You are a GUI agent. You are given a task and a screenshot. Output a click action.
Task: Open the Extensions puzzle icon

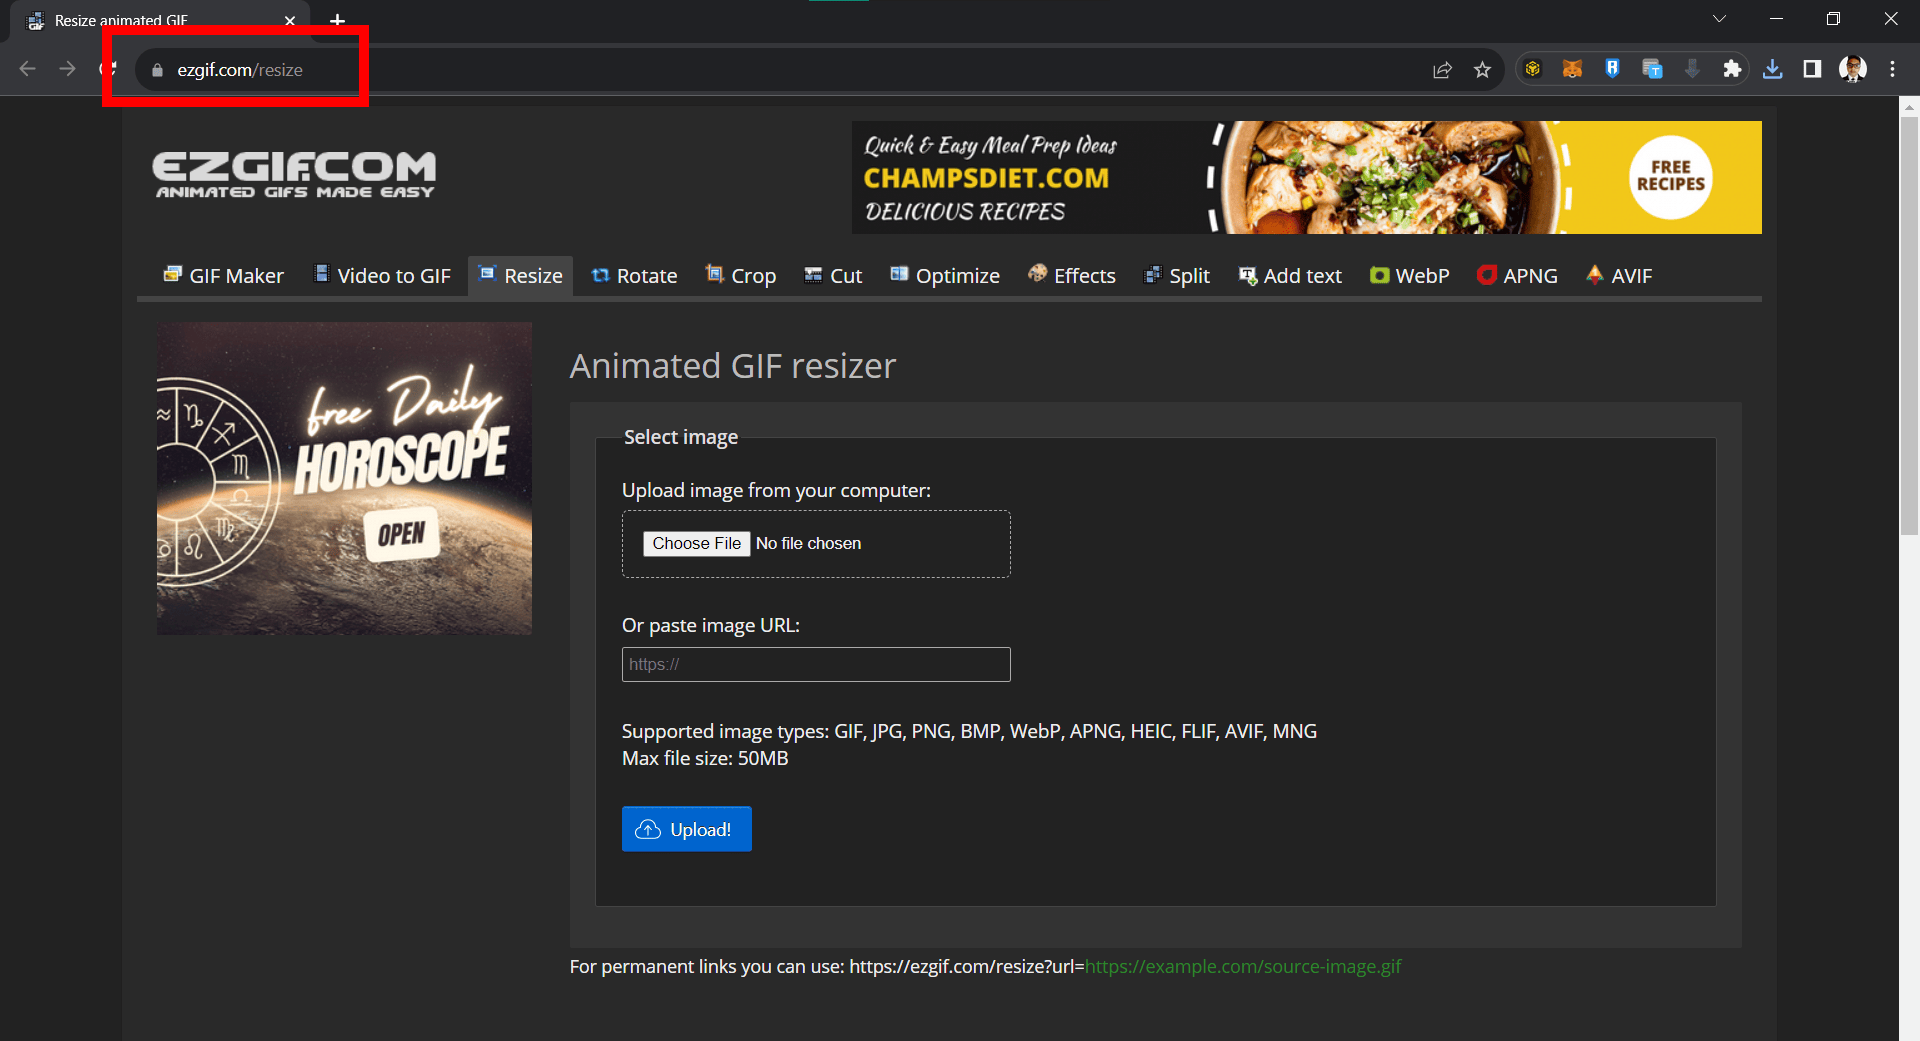pyautogui.click(x=1733, y=68)
